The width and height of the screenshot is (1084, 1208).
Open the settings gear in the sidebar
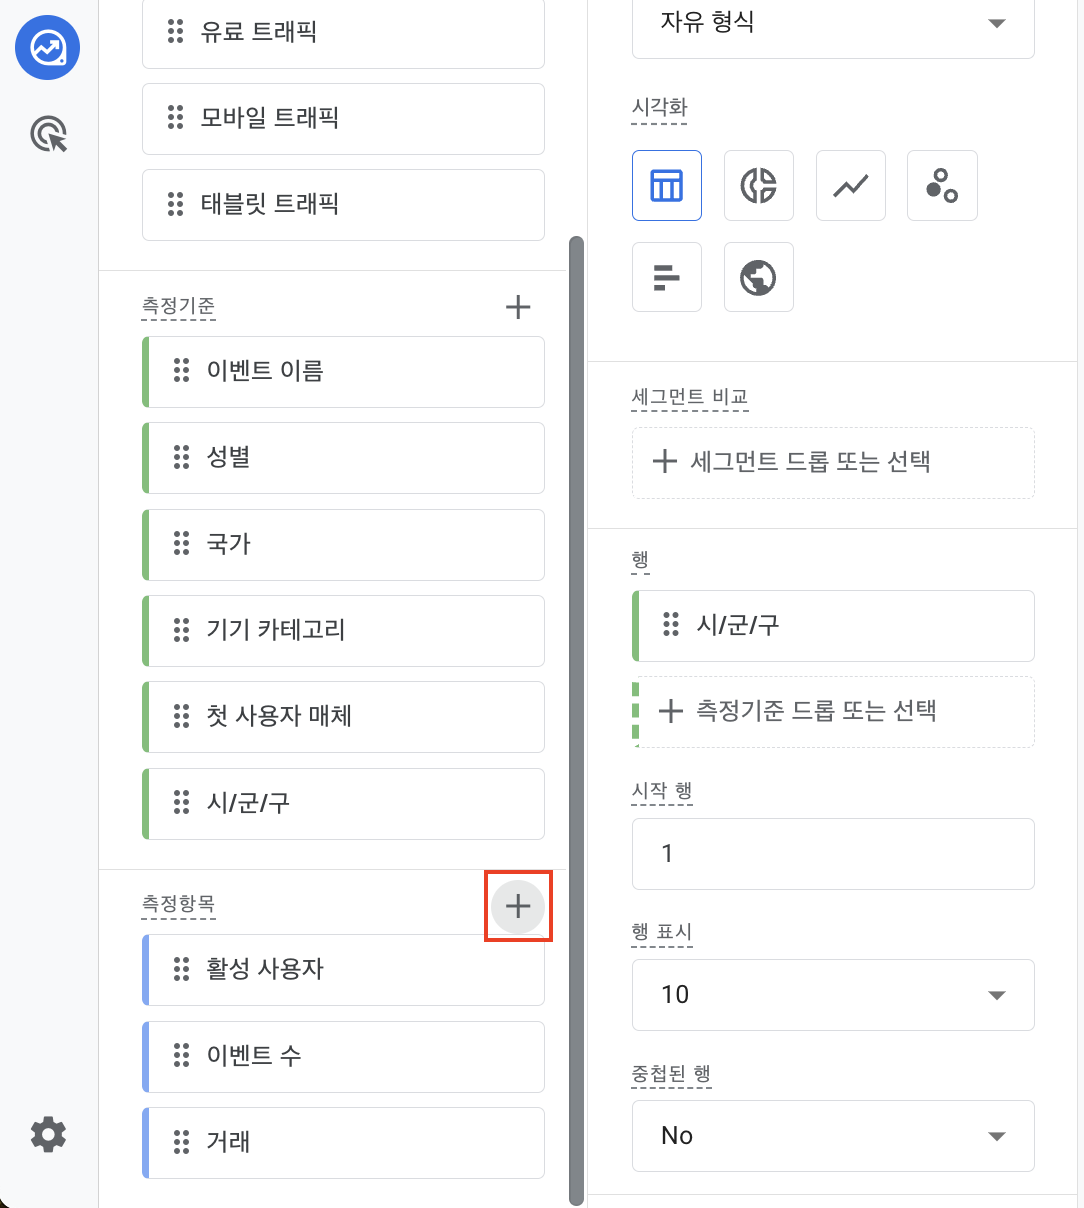point(47,1134)
